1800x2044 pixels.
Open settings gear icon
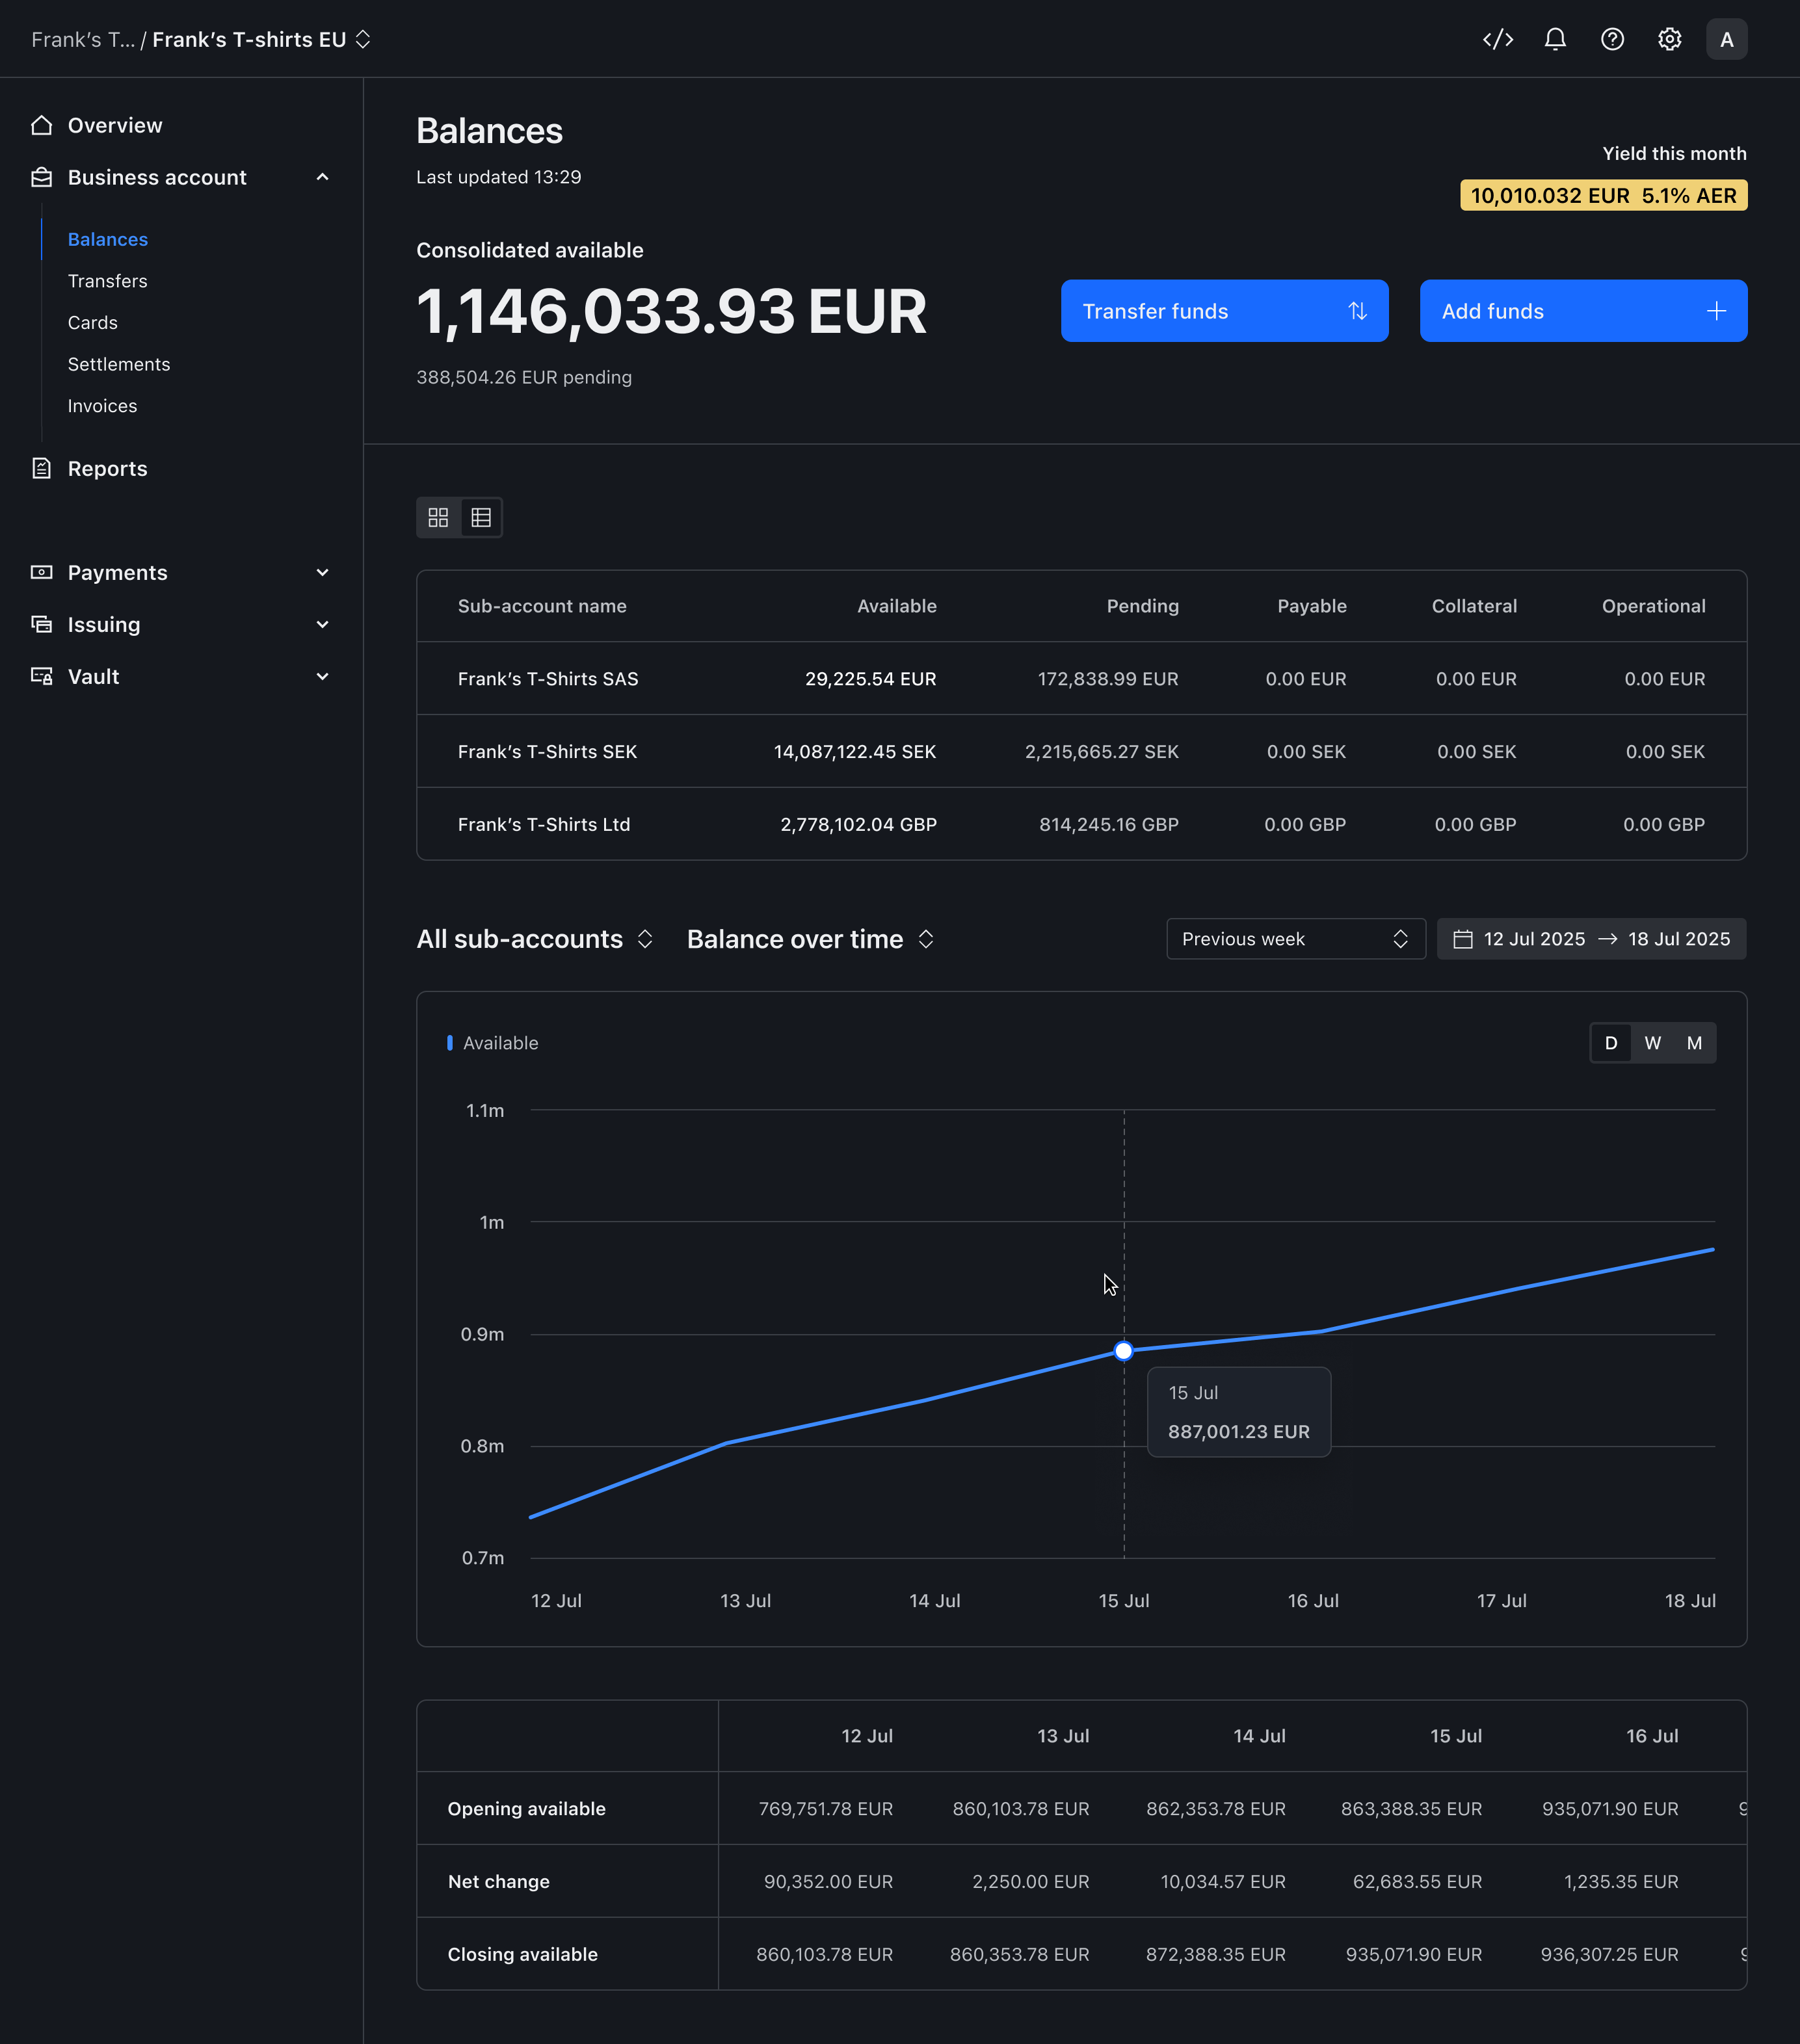coord(1669,39)
